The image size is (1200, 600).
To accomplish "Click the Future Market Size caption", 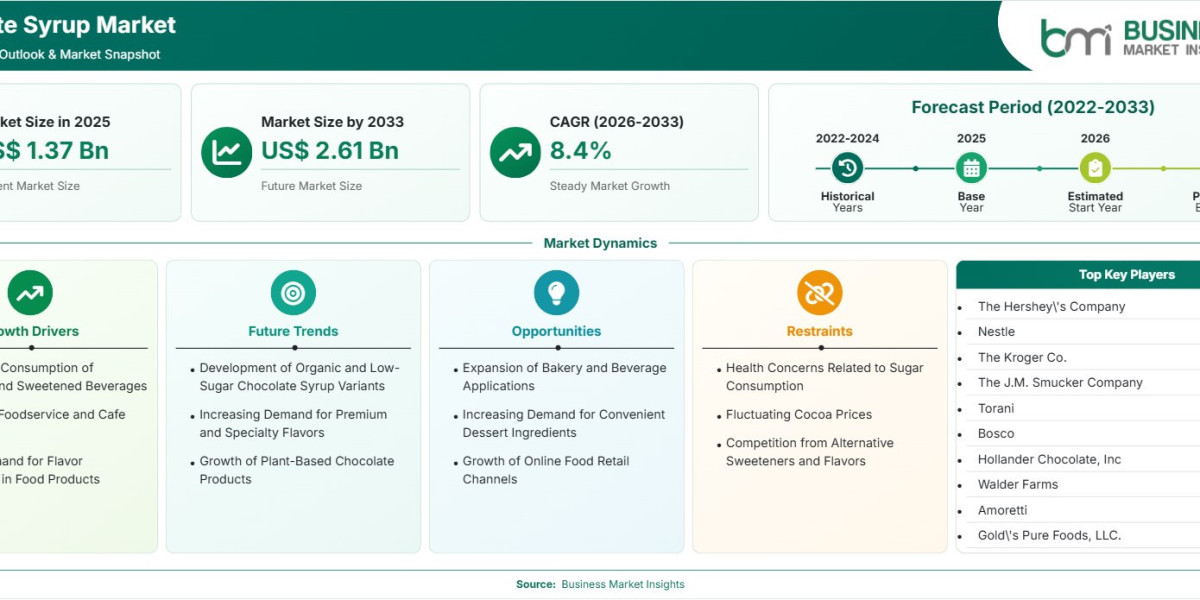I will point(311,186).
